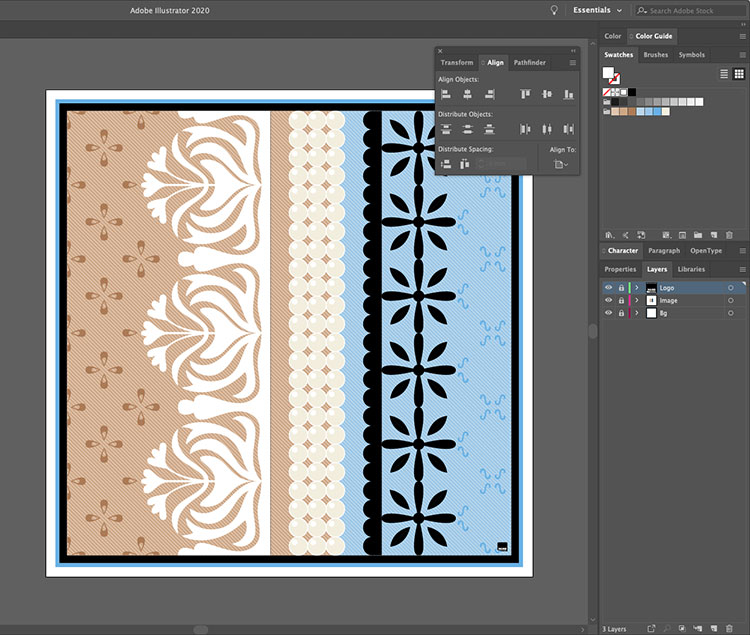
Task: Unlock the Bg layer
Action: [x=620, y=313]
